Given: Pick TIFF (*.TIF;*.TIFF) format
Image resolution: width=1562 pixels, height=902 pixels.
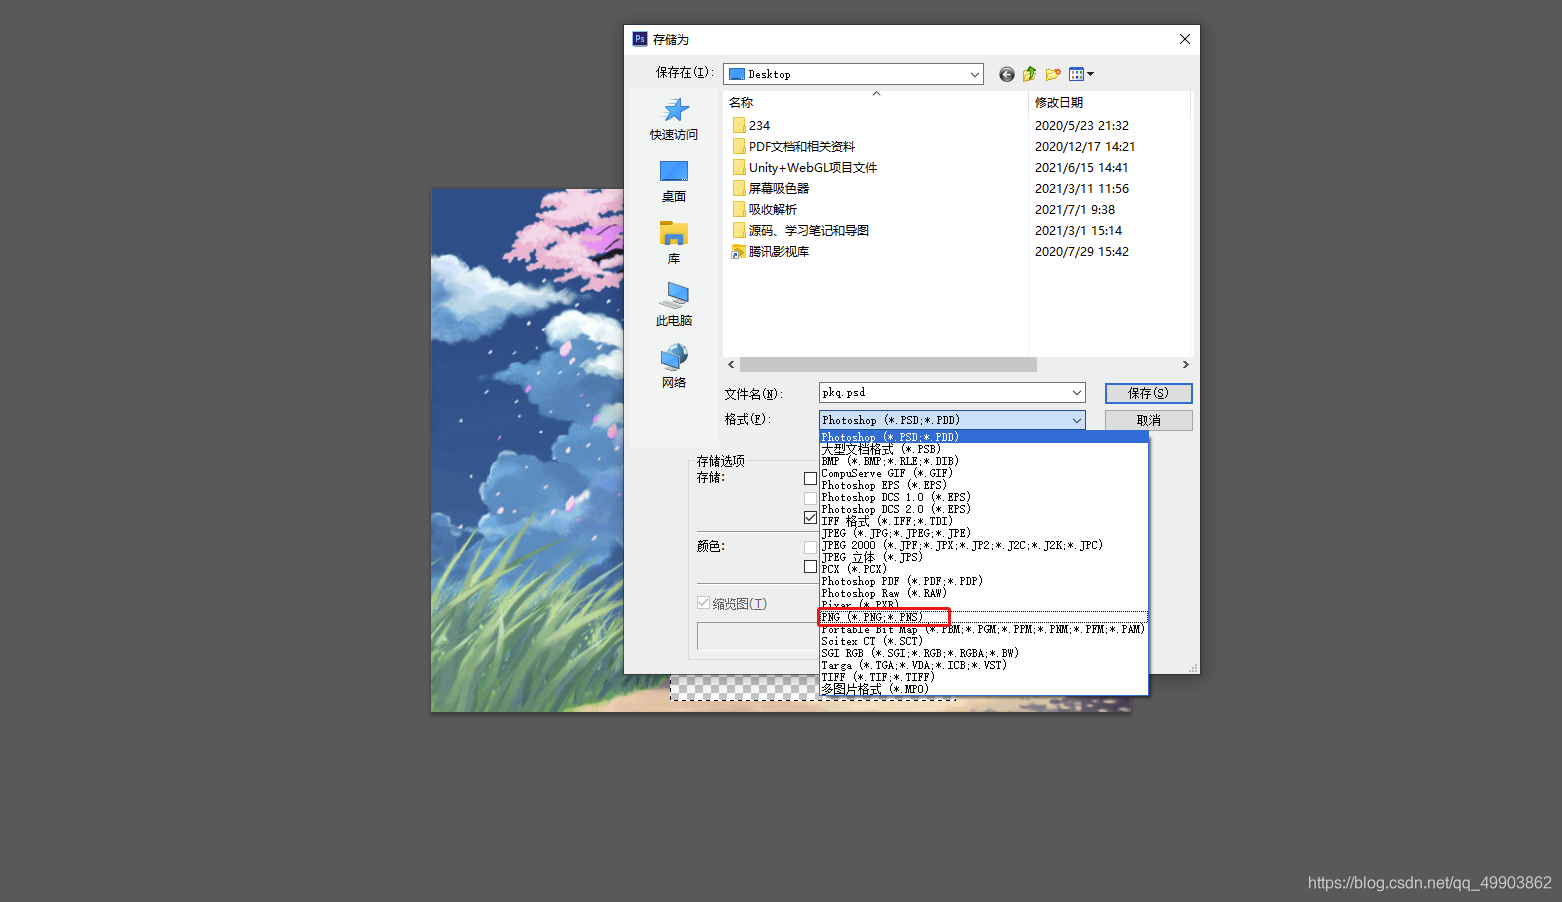Looking at the screenshot, I should [984, 677].
